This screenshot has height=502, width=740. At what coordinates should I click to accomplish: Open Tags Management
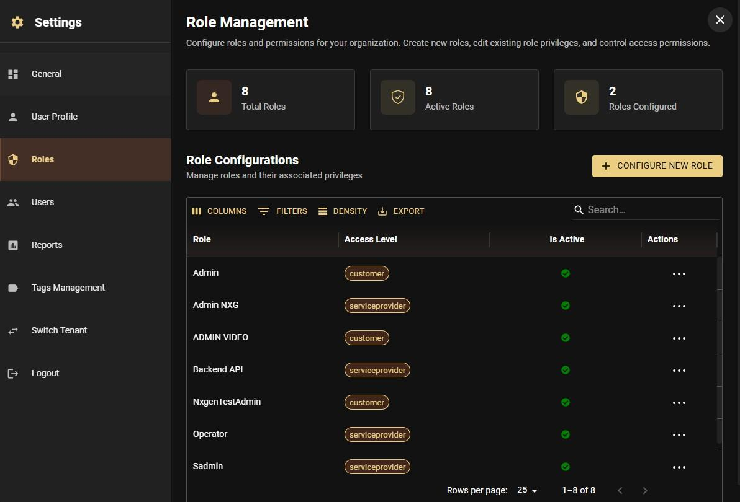tap(85, 287)
